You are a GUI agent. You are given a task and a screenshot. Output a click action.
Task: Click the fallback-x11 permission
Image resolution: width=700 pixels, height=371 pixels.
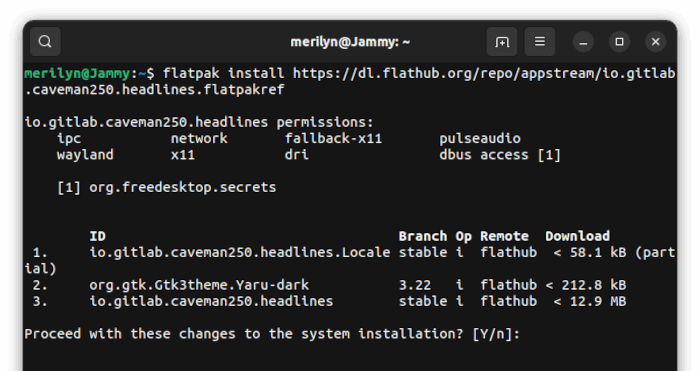[333, 139]
